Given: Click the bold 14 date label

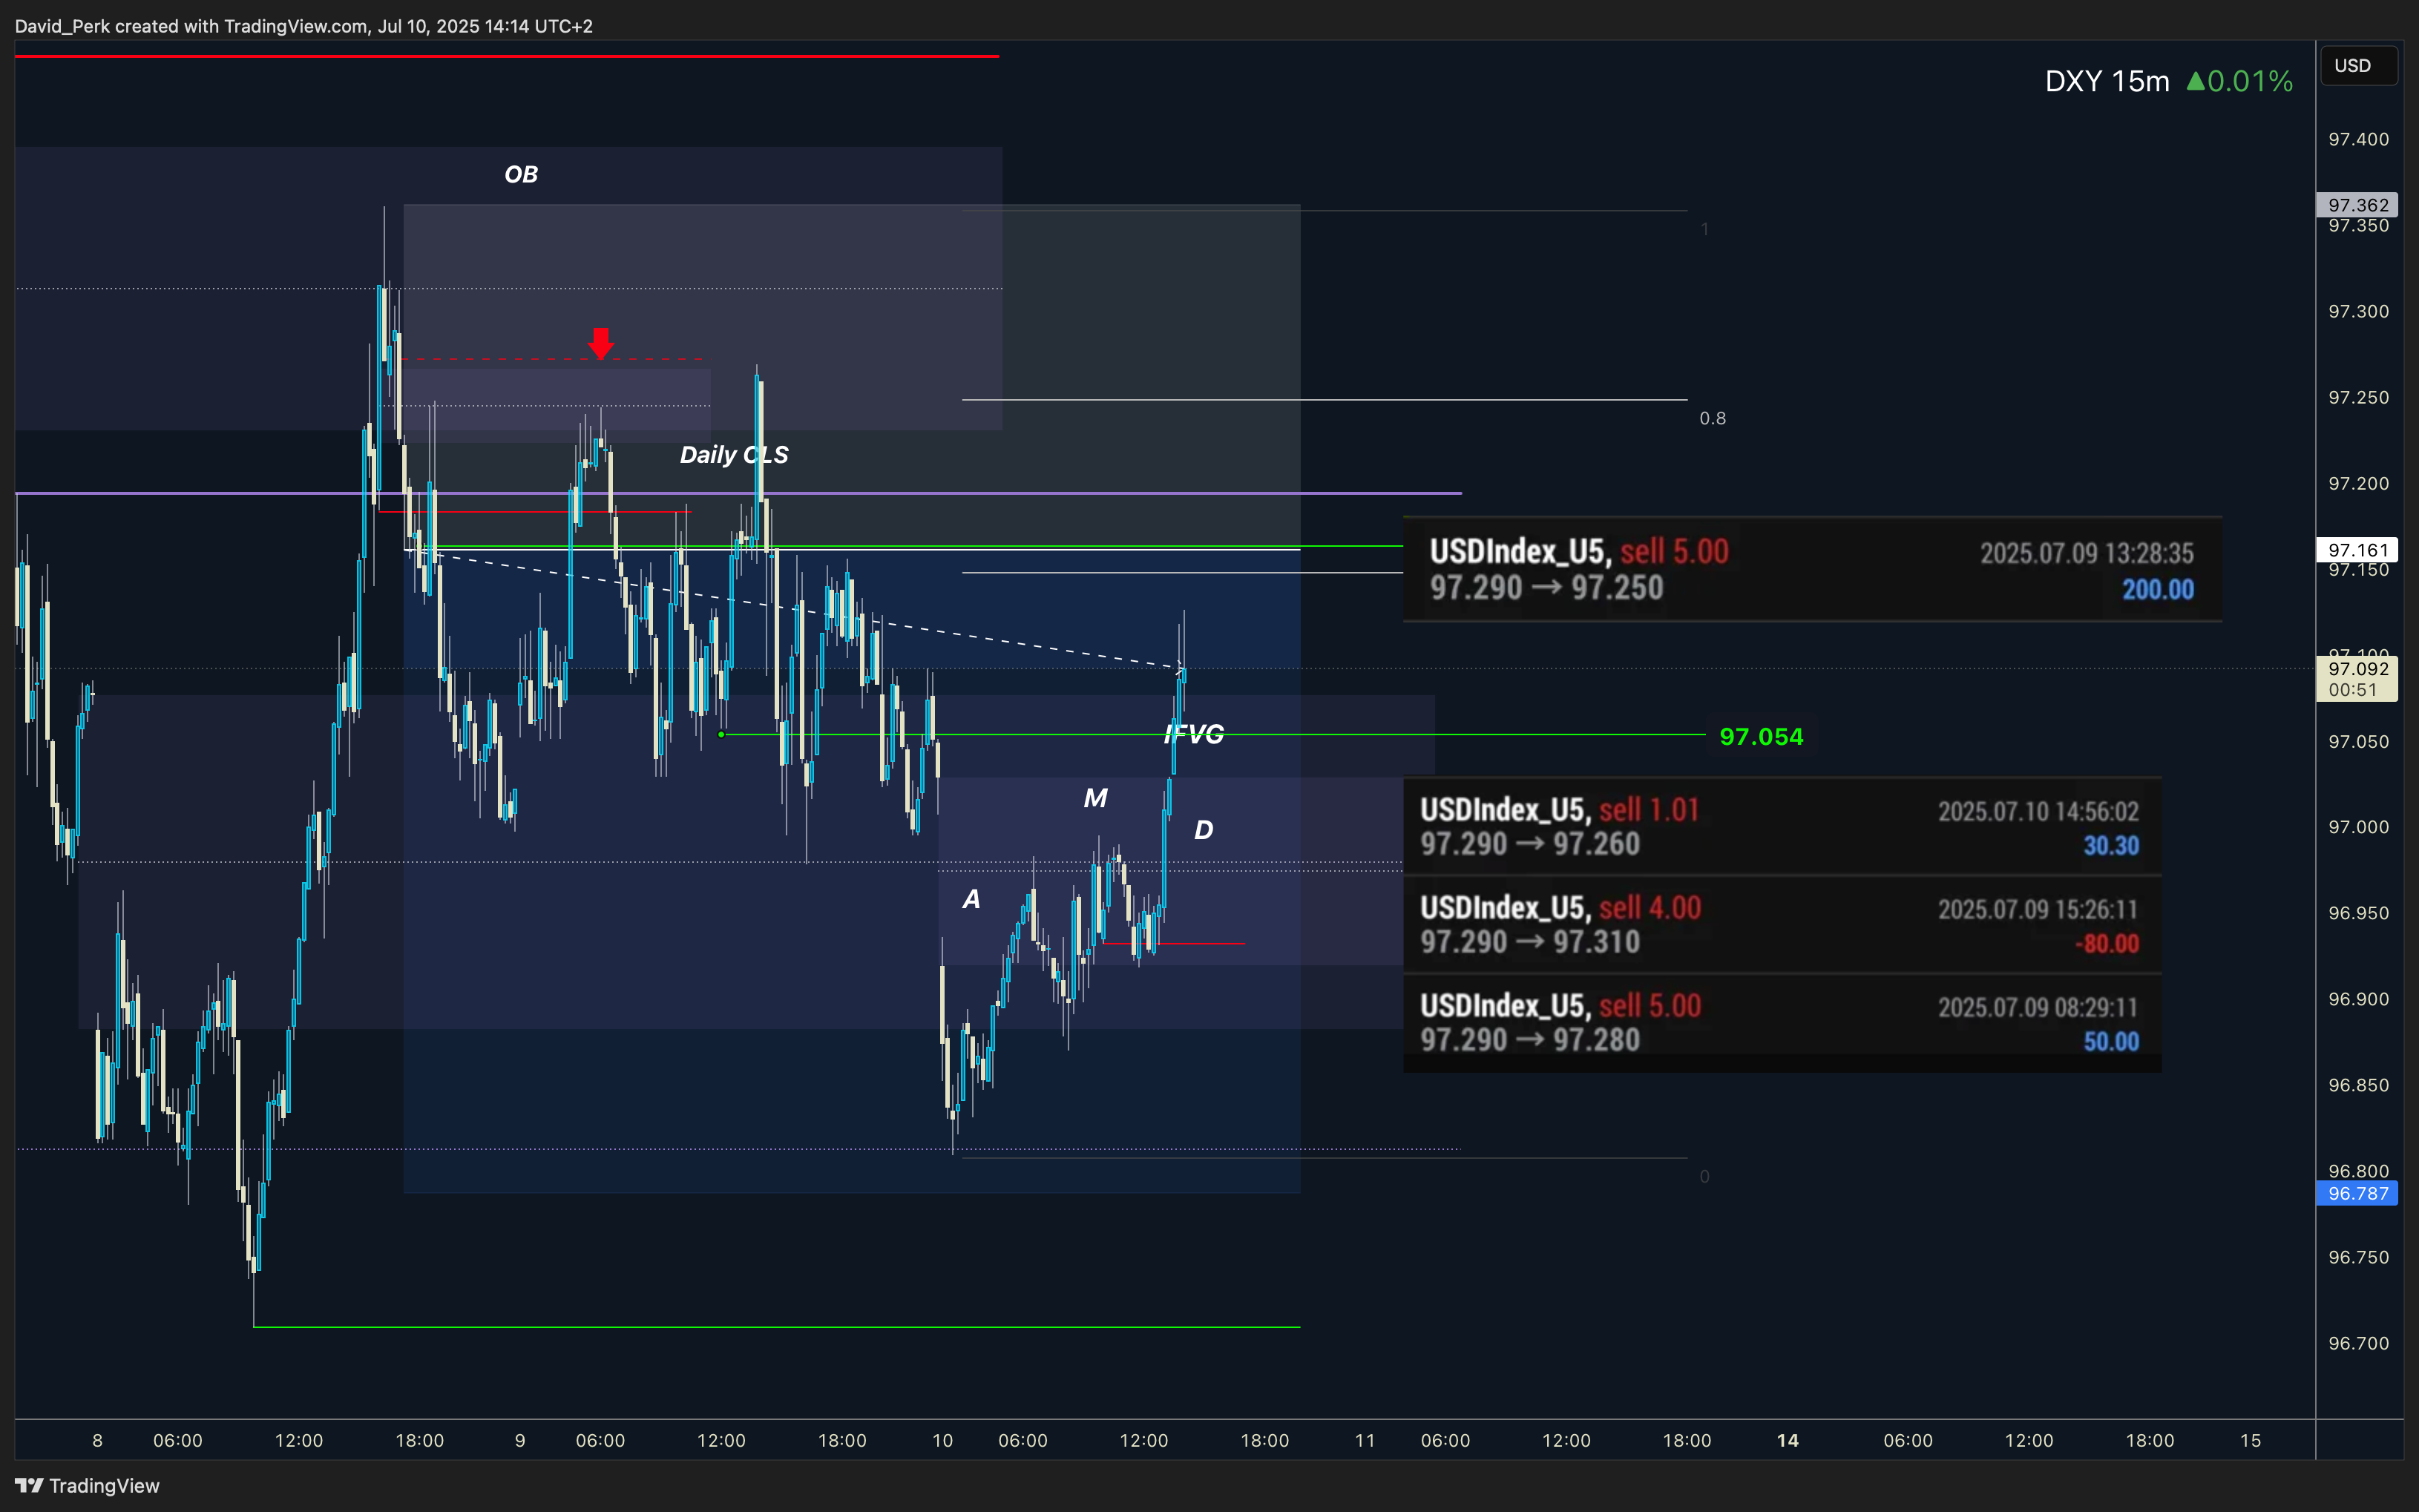Looking at the screenshot, I should (1787, 1441).
